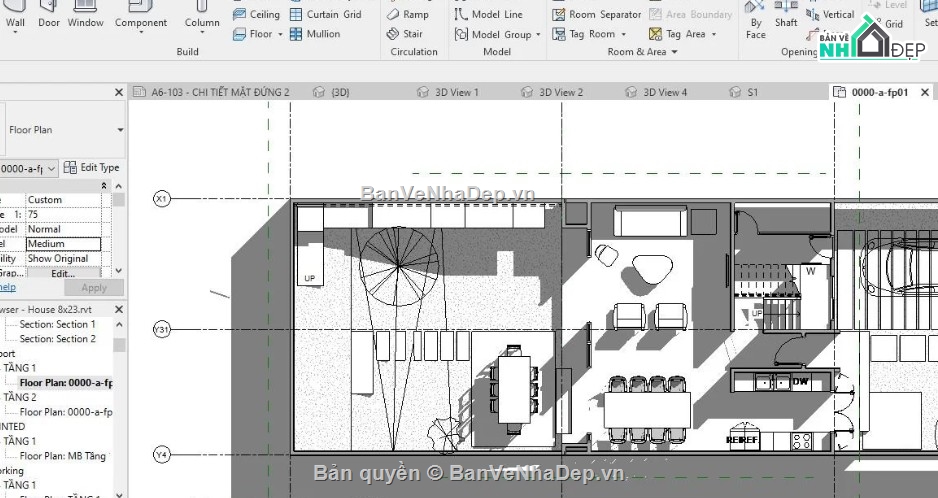Click the Show Original visibility value

(x=63, y=259)
